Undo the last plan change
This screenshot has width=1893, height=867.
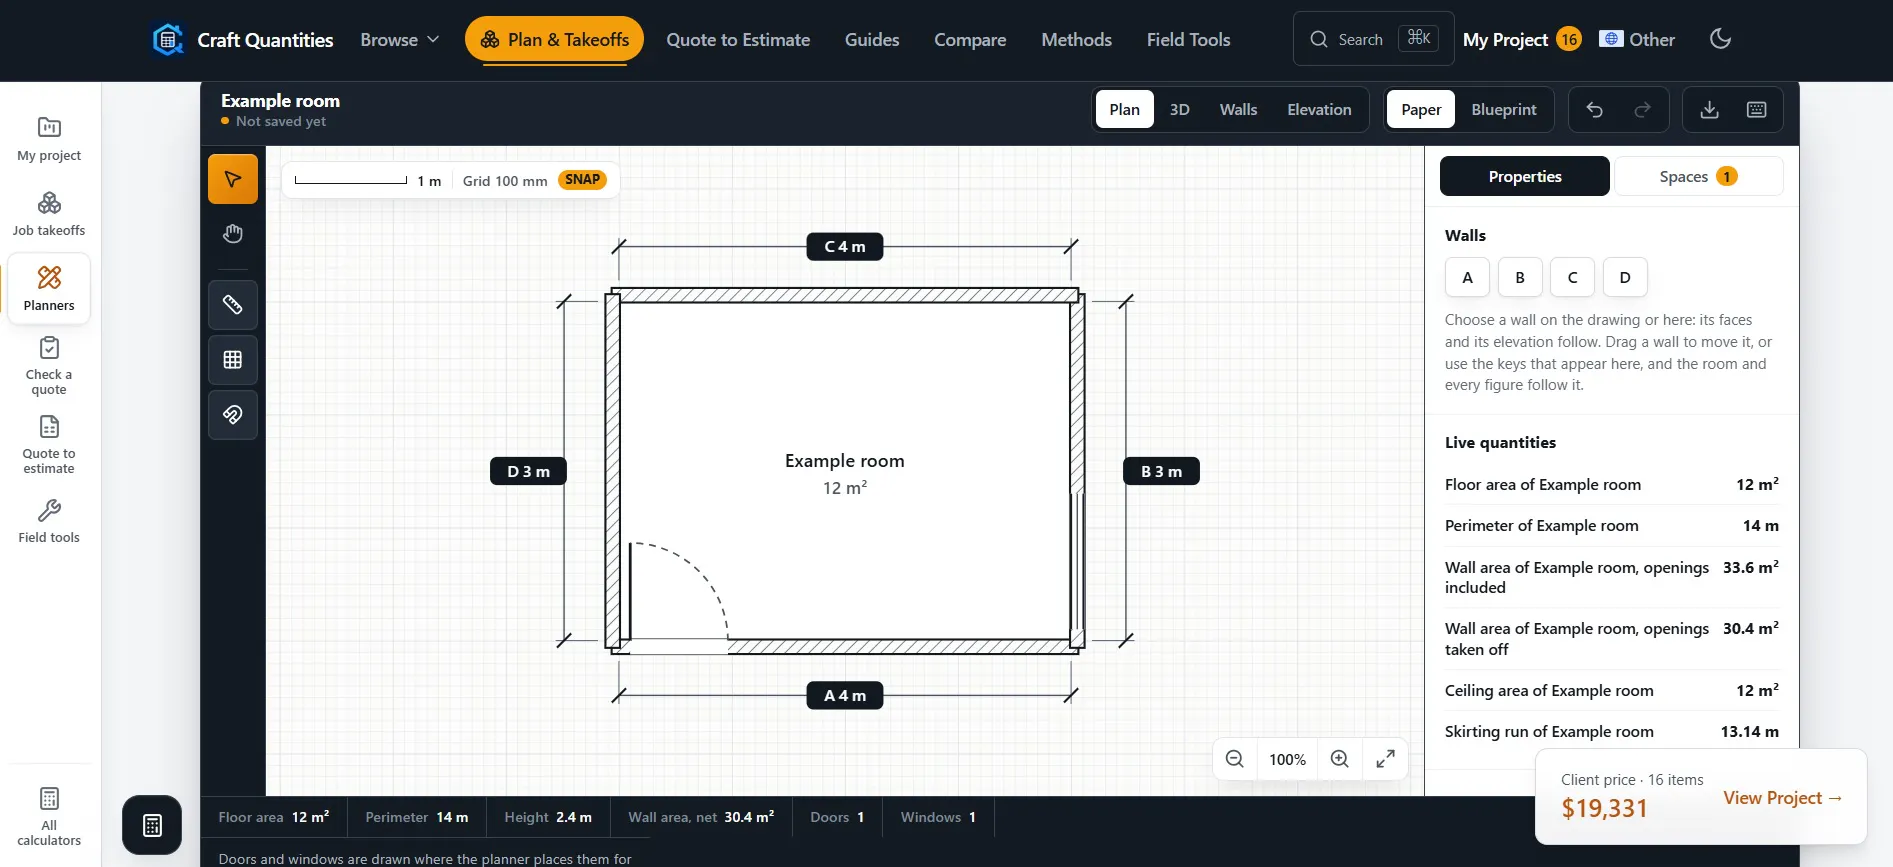(x=1595, y=110)
